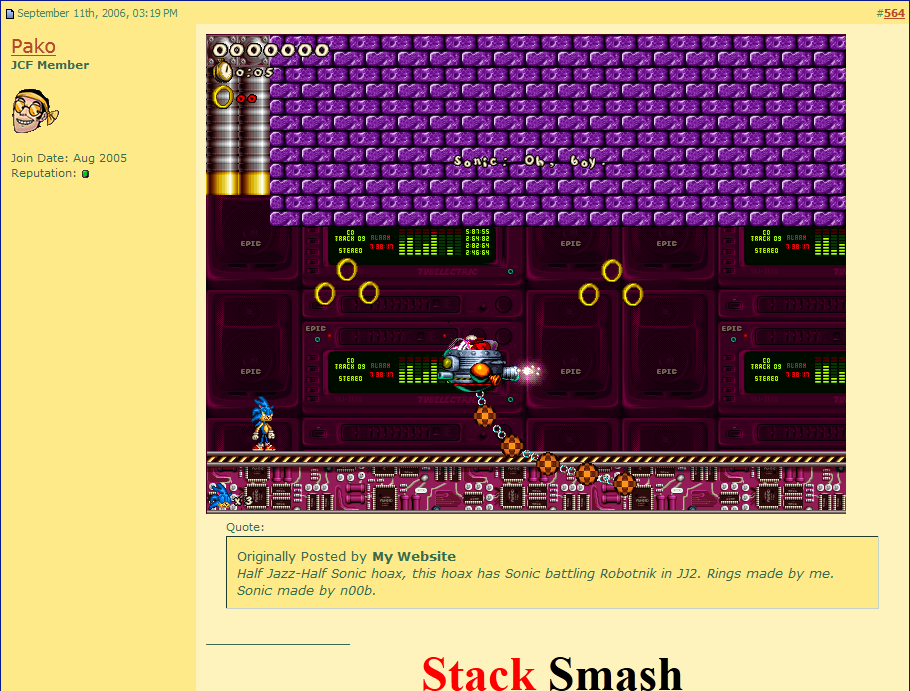Click the "Quote:" label above the quote box
910x691 pixels.
pos(245,527)
